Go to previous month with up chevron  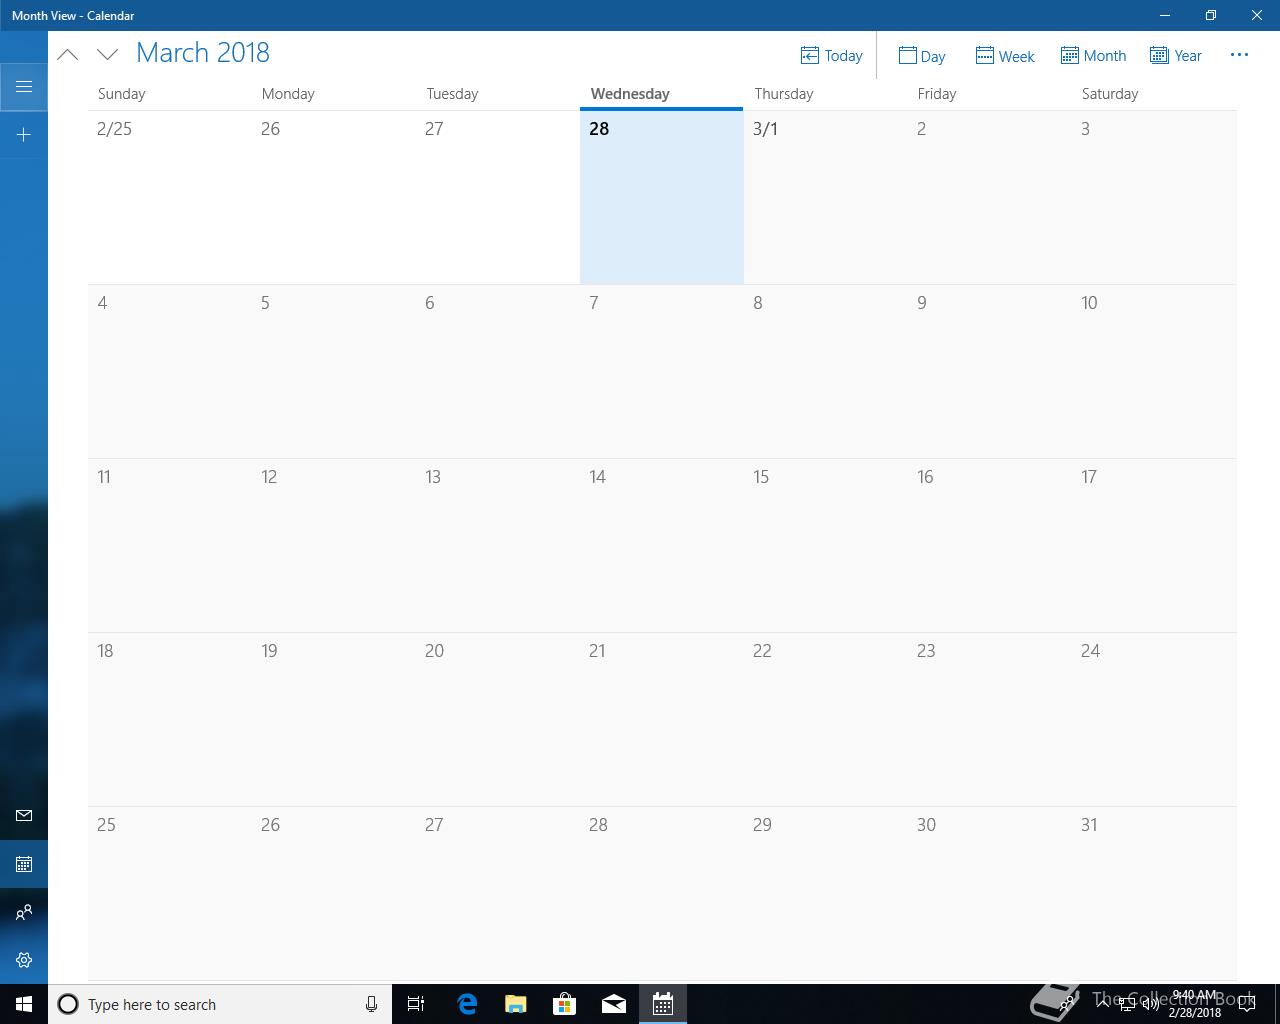coord(68,55)
